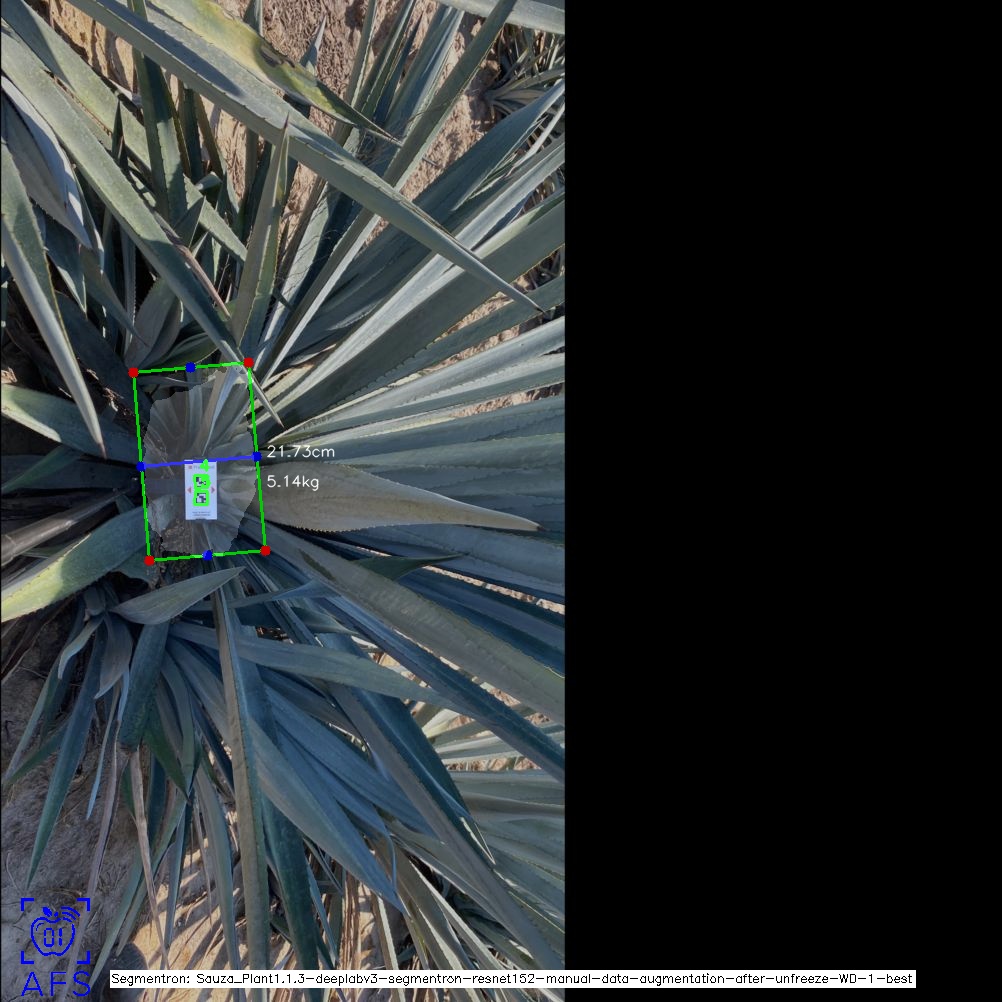The height and width of the screenshot is (1002, 1002).
Task: Select the 21.73cm width measurement label
Action: pyautogui.click(x=300, y=452)
